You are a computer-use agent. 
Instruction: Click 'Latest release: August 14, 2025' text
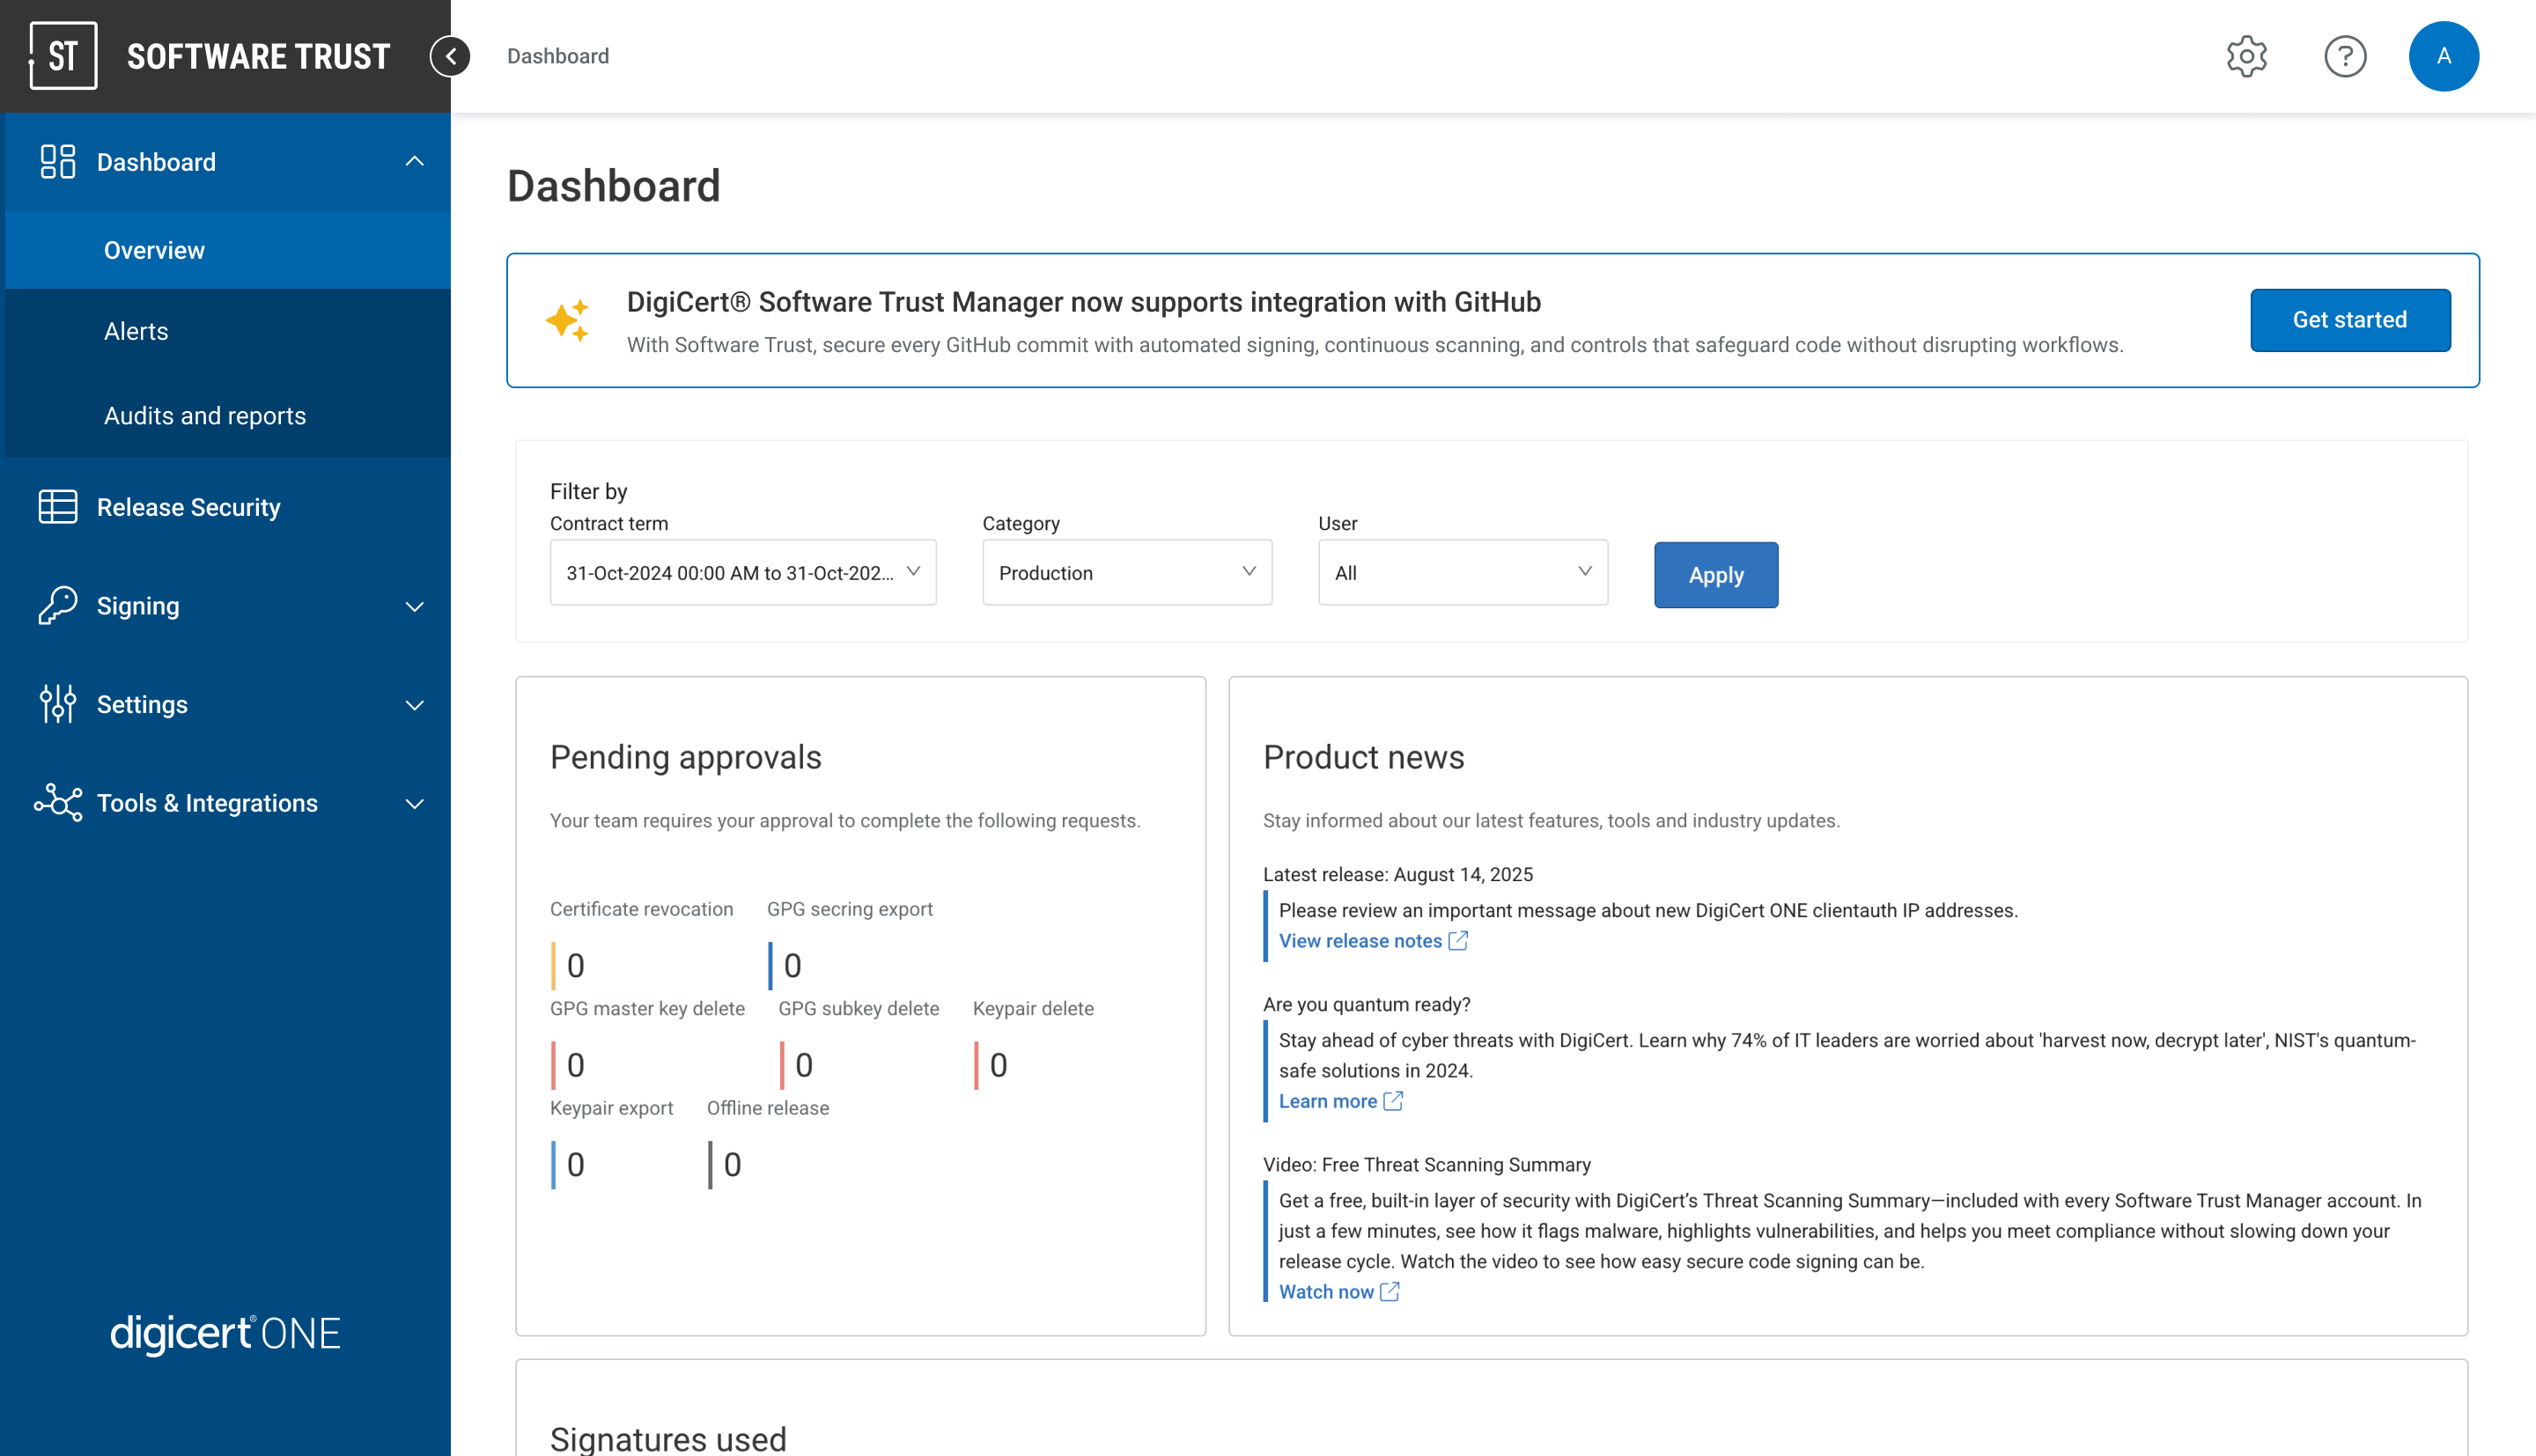1398,874
